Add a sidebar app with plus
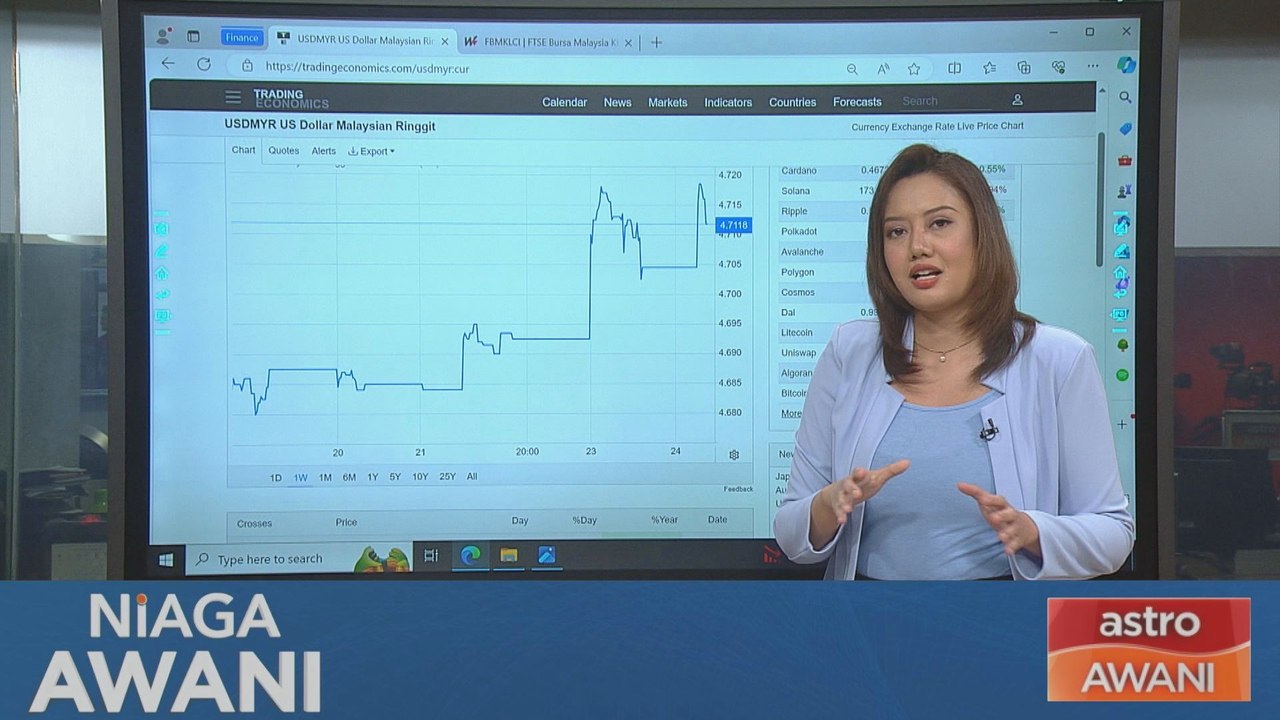 [1122, 424]
